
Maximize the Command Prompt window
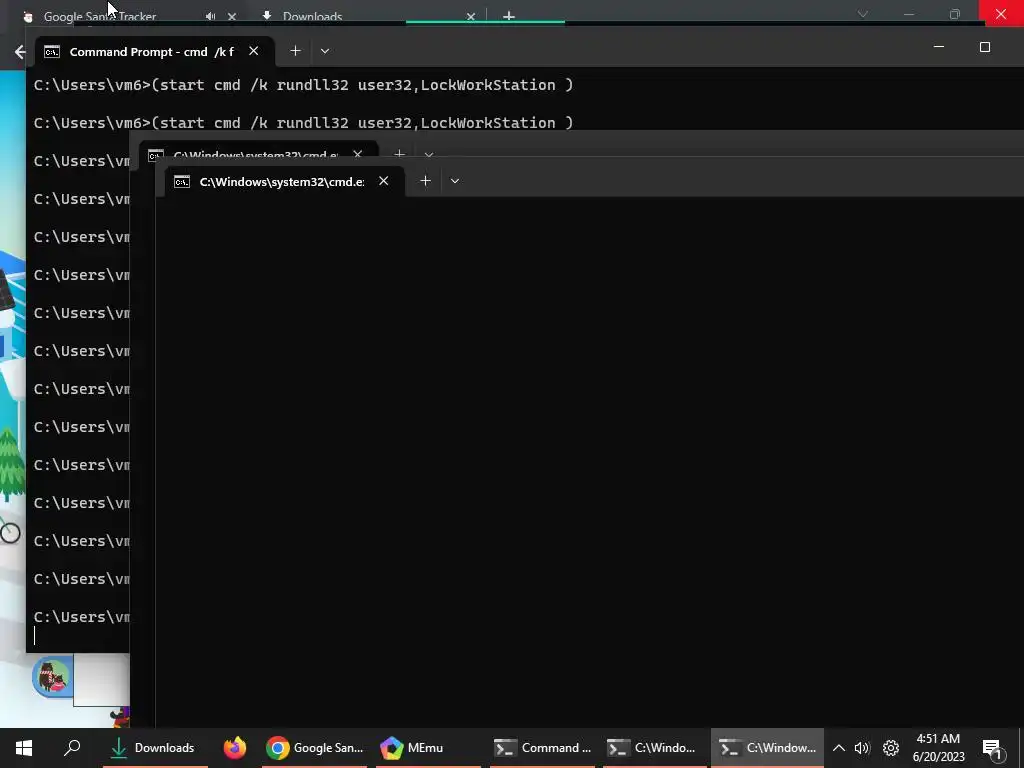click(985, 47)
